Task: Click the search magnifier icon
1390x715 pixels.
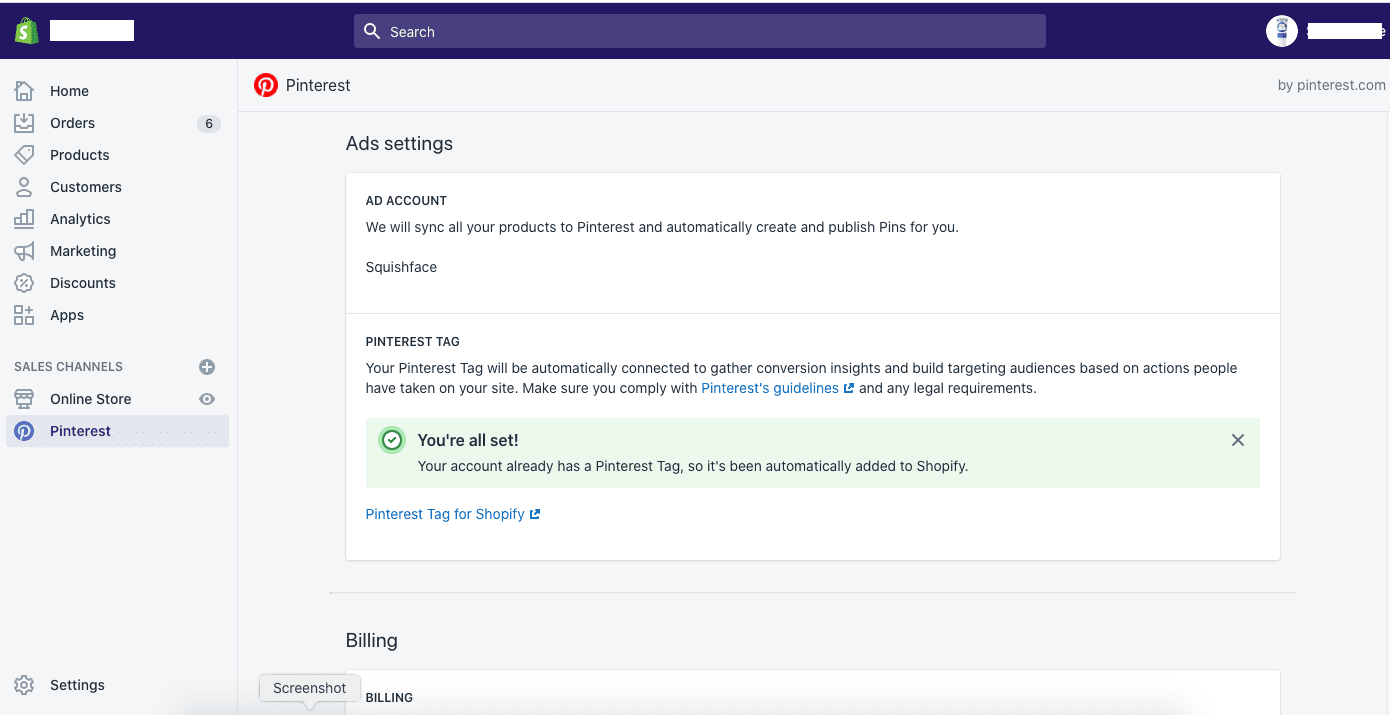Action: click(372, 31)
